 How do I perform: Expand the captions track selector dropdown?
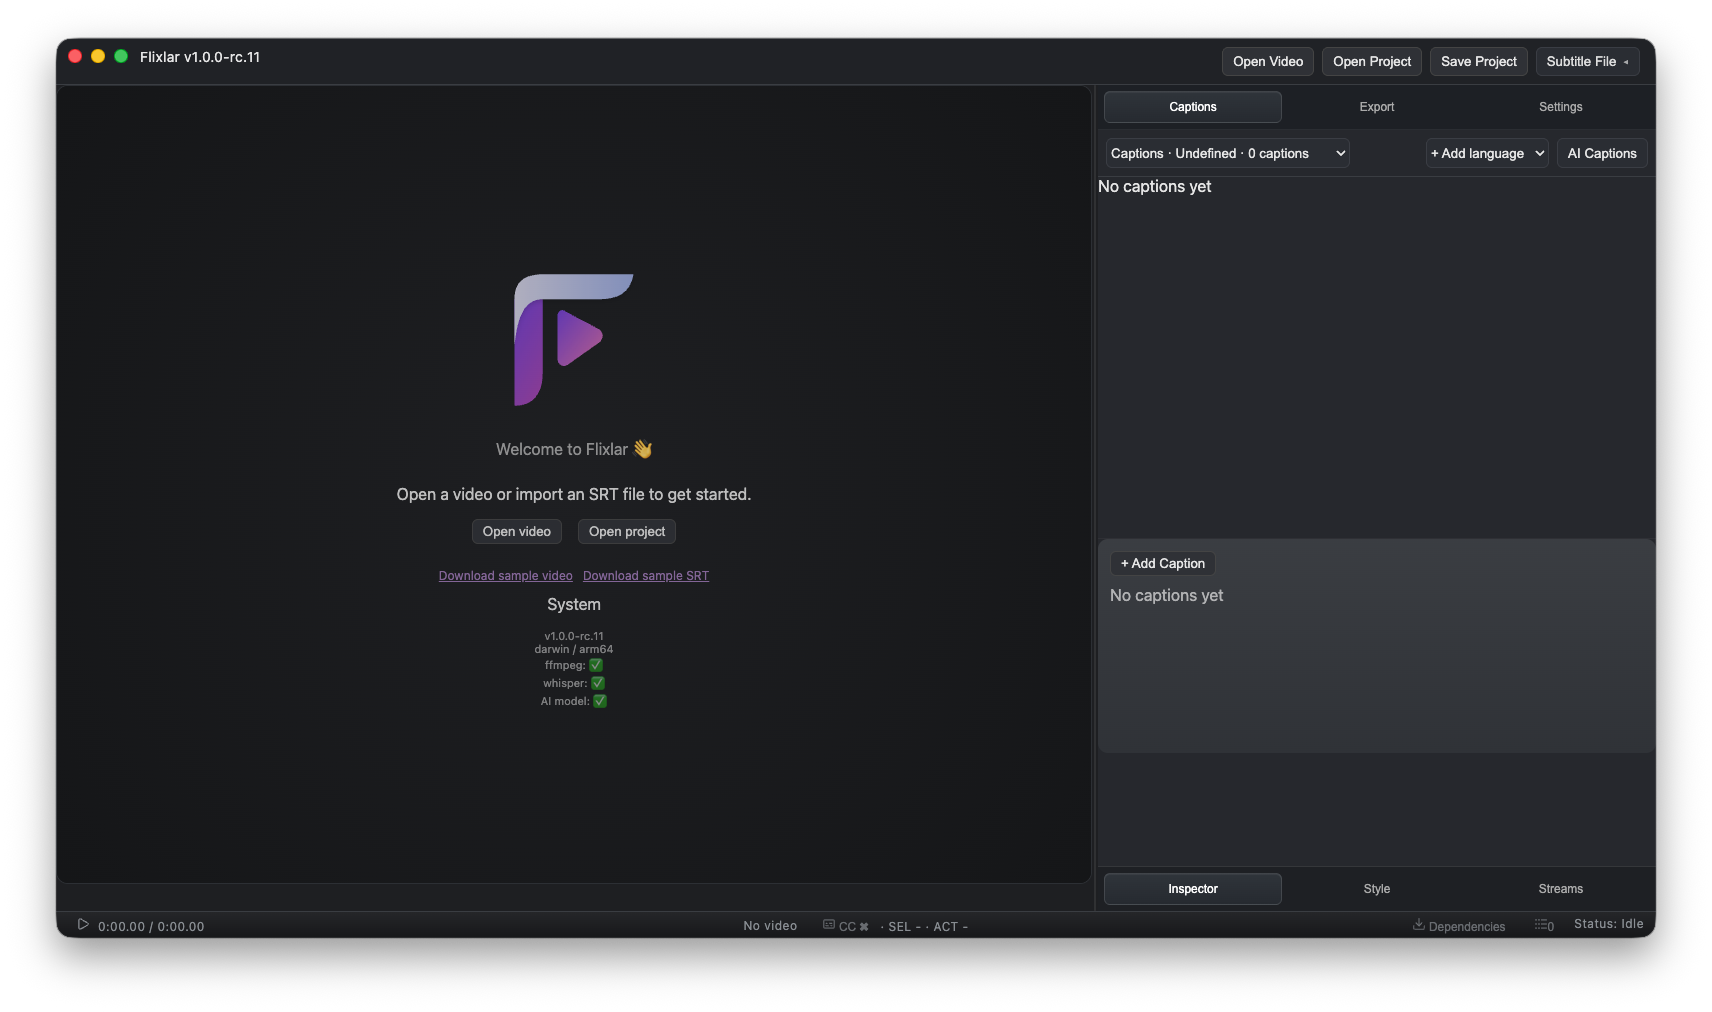click(x=1227, y=153)
